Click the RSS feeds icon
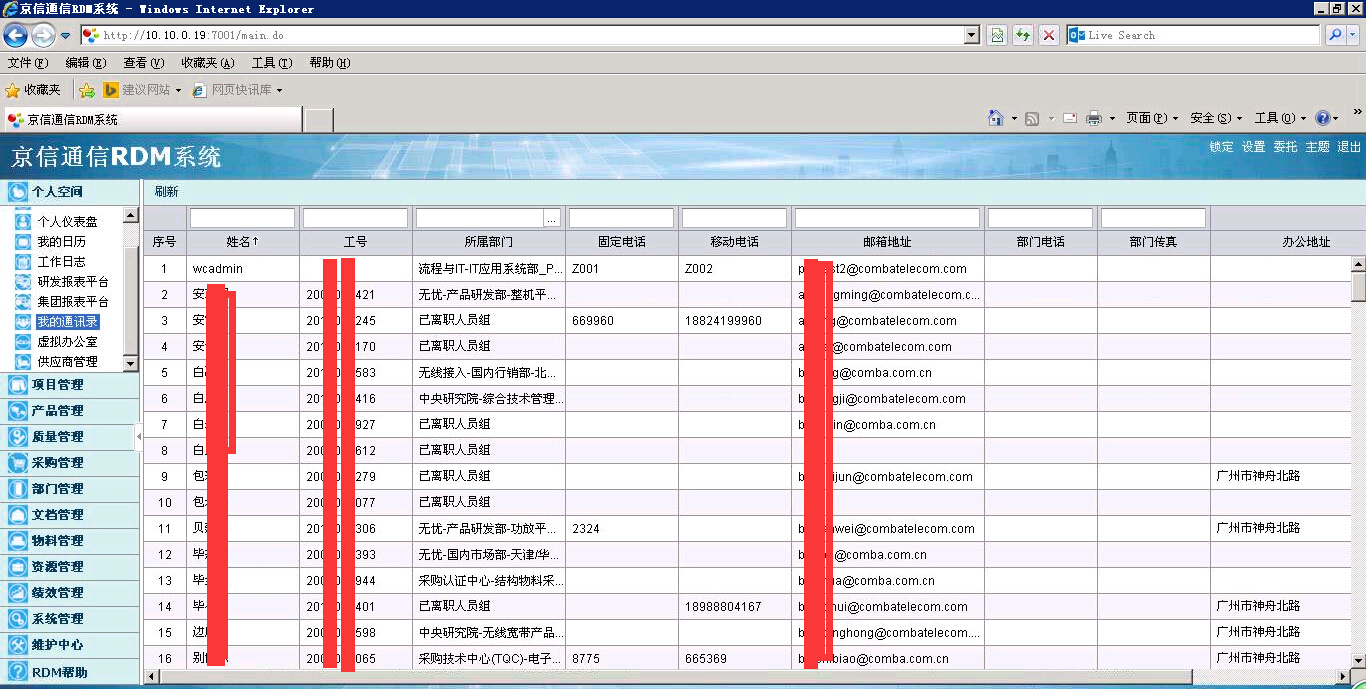The width and height of the screenshot is (1366, 689). pos(1032,118)
